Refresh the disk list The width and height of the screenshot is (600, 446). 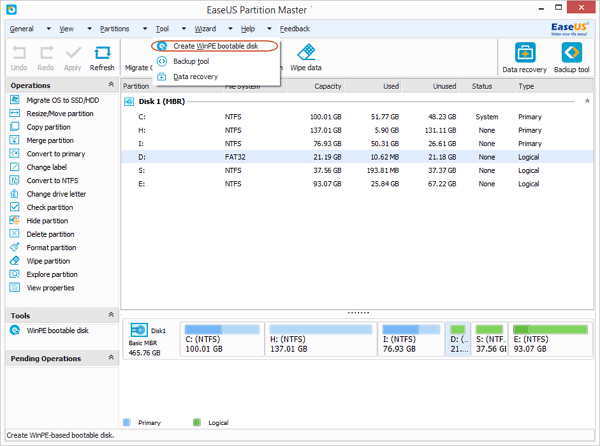coord(102,59)
